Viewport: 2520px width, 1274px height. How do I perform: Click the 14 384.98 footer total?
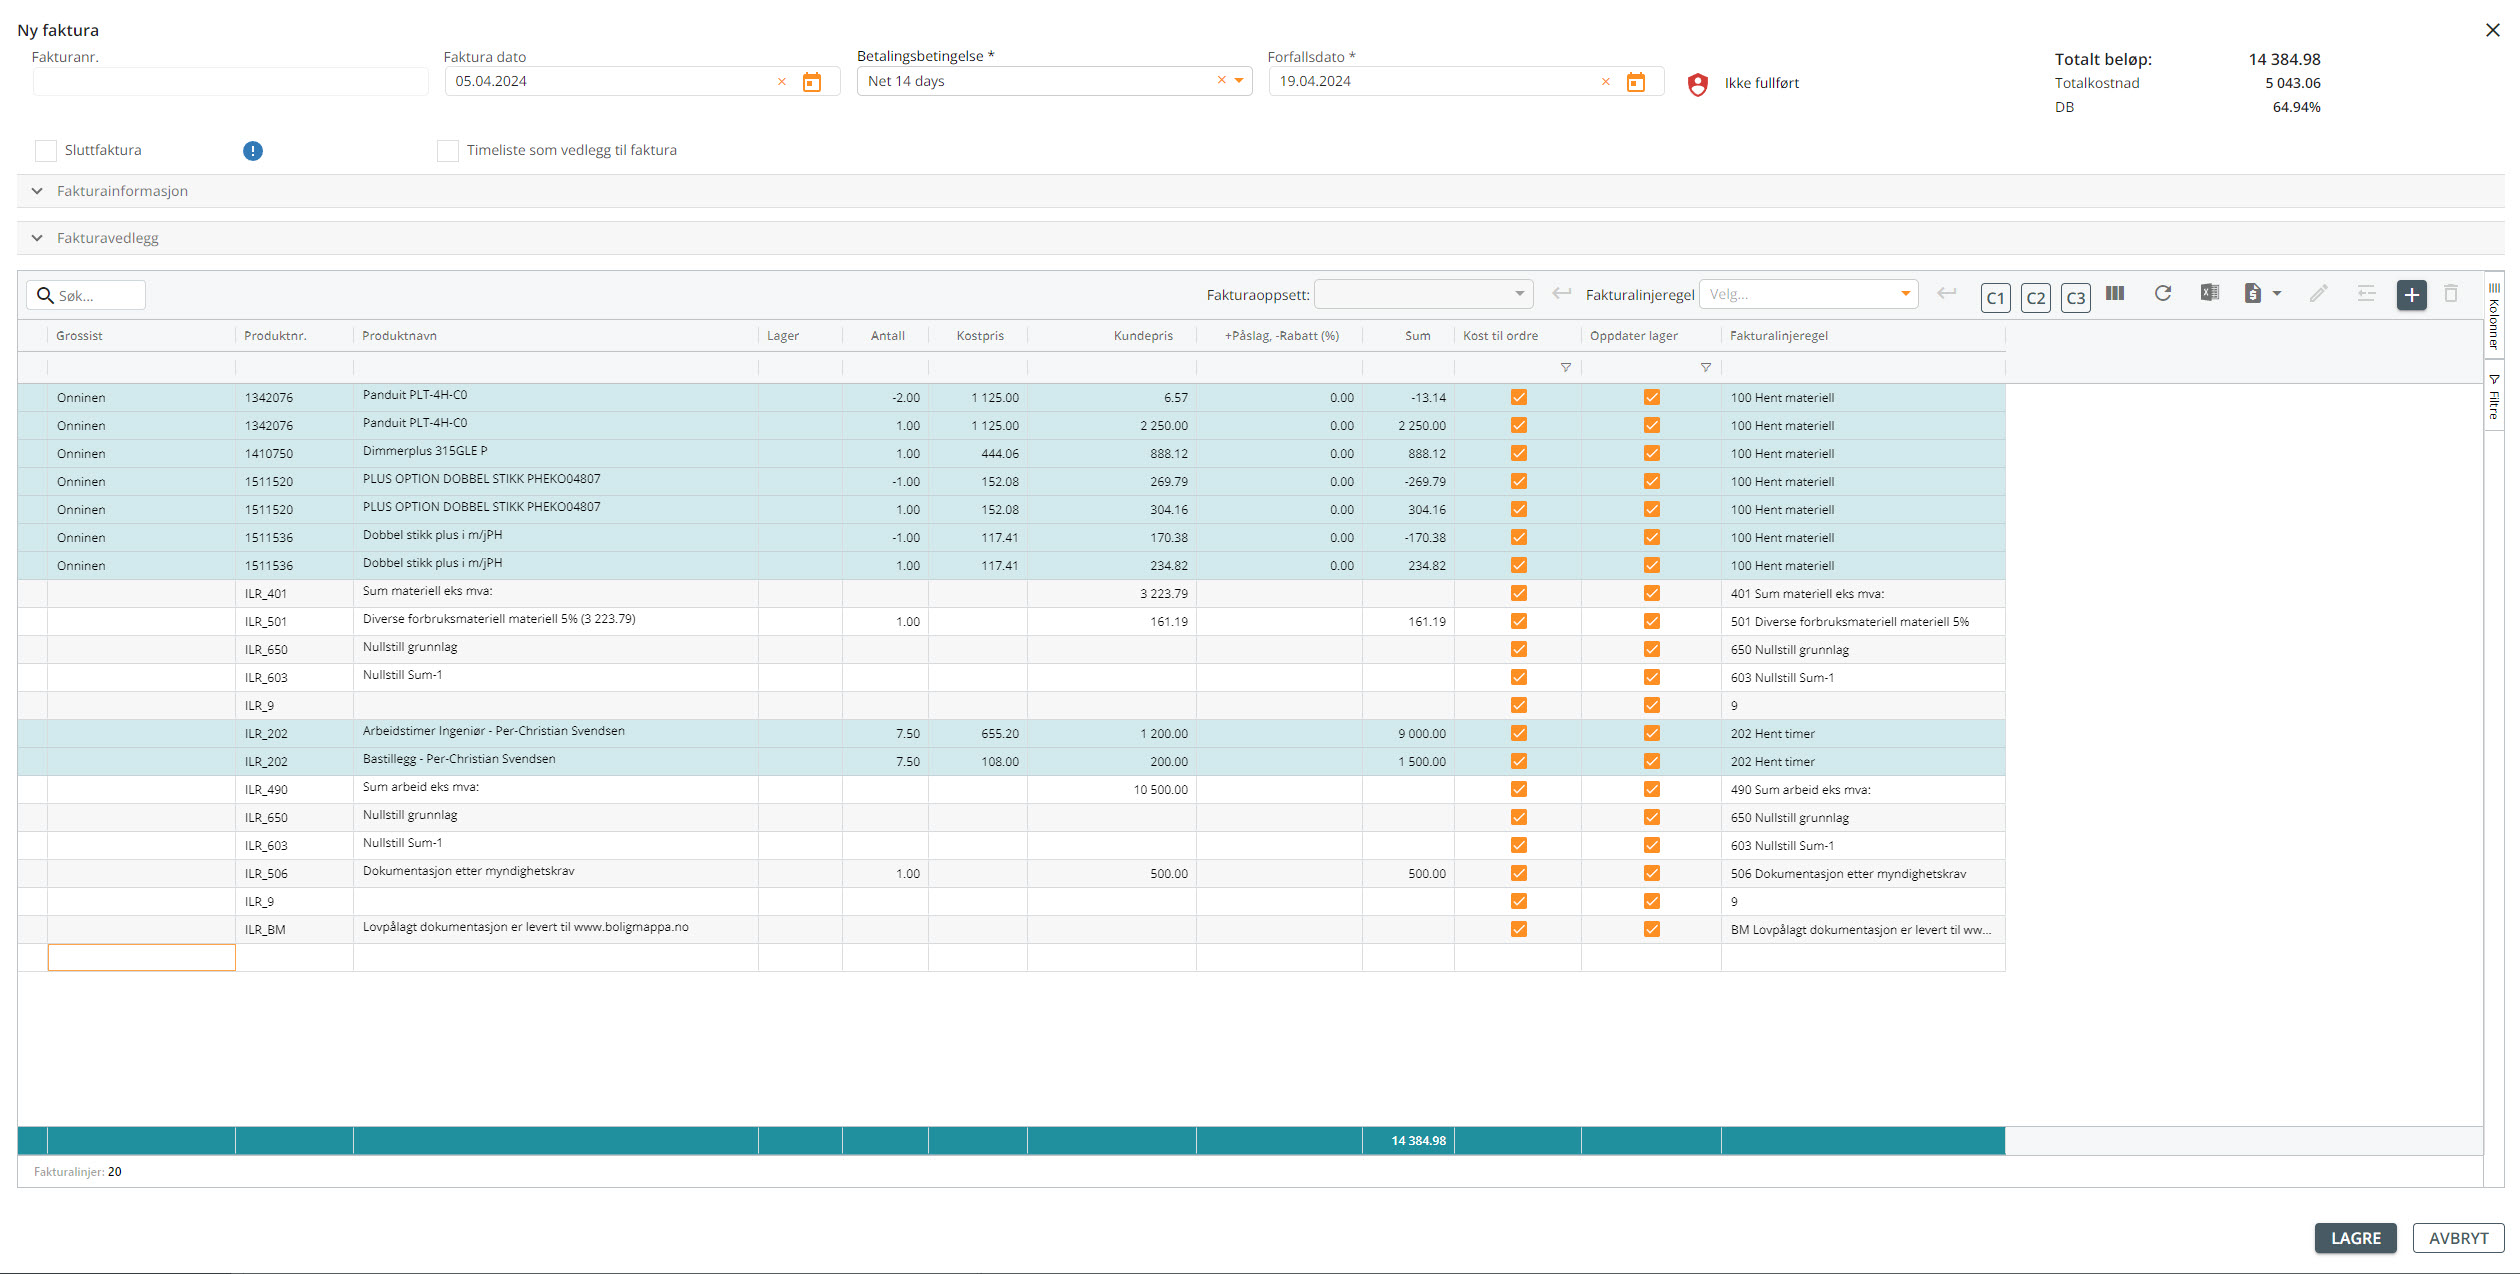pos(1418,1141)
